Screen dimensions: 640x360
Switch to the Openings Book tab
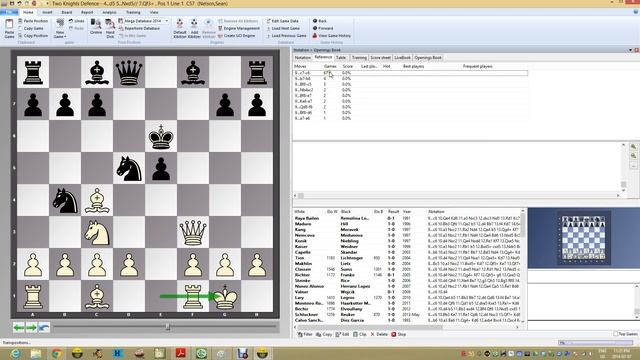(x=428, y=58)
